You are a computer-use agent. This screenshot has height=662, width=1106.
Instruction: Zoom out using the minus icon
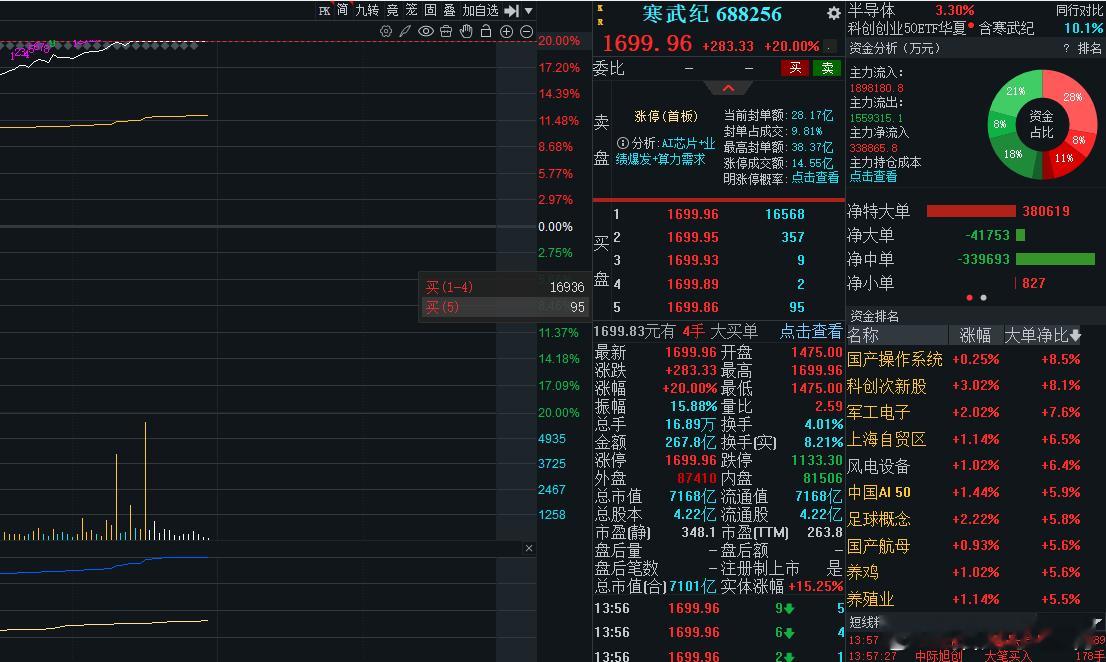point(527,31)
